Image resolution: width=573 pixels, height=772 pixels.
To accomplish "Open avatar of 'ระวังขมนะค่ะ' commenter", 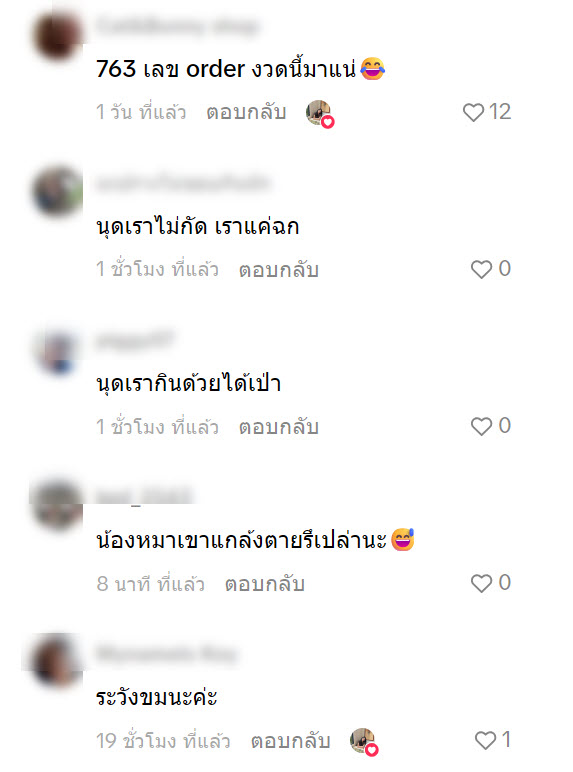I will [x=58, y=661].
